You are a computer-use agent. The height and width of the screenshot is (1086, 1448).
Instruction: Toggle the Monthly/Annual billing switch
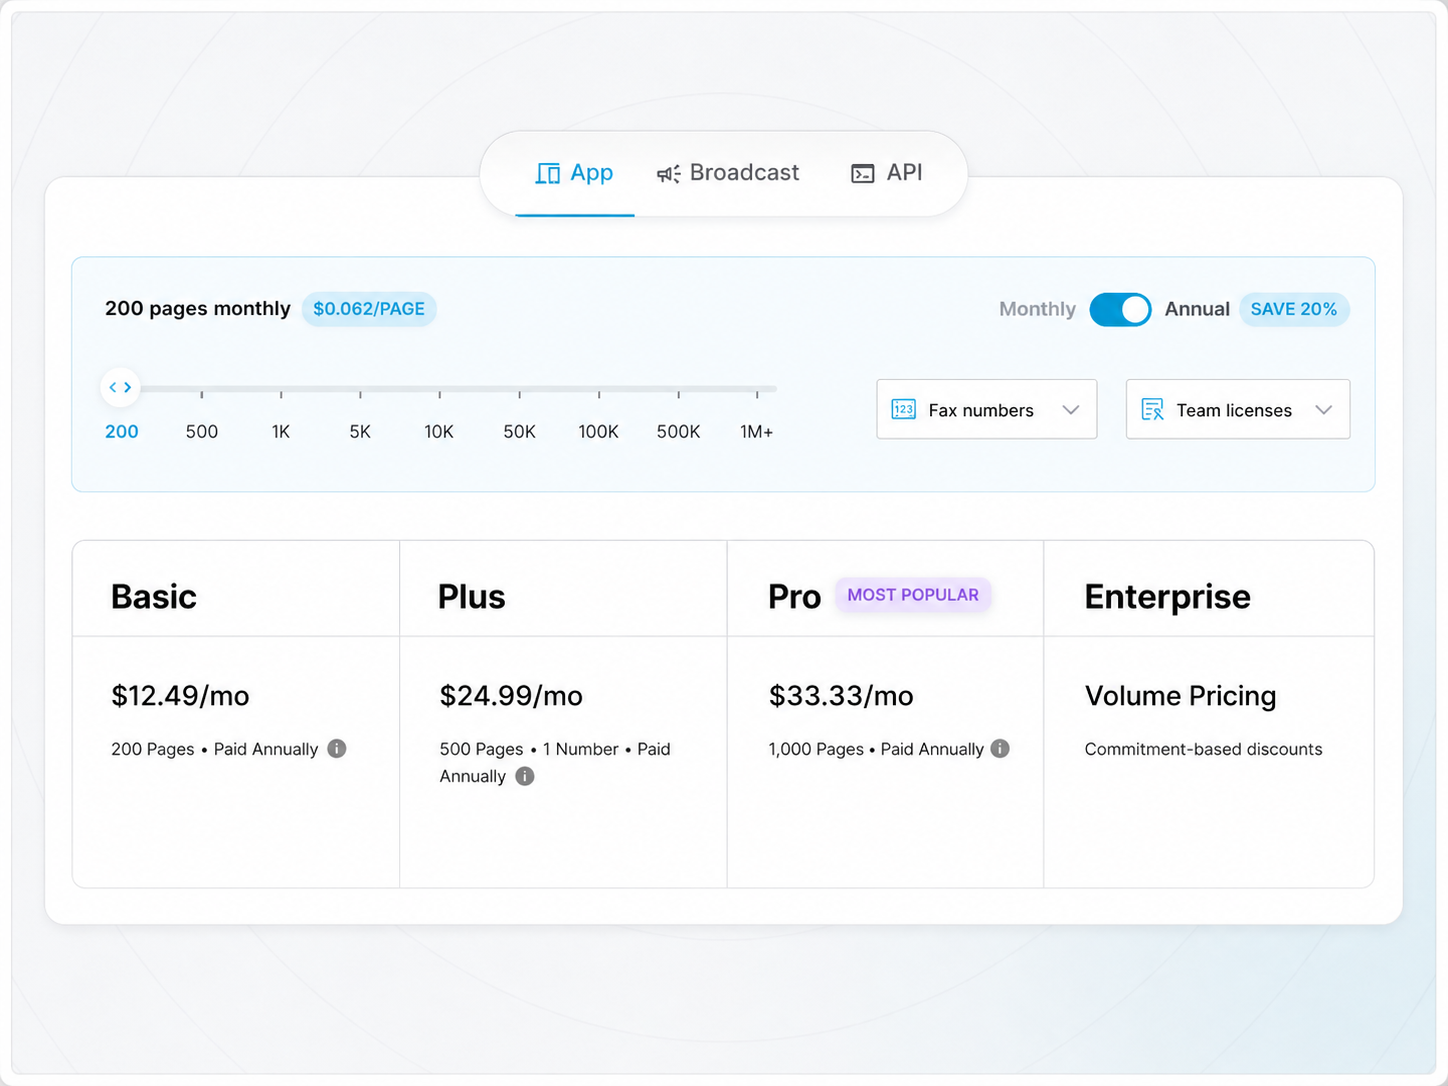coord(1120,309)
